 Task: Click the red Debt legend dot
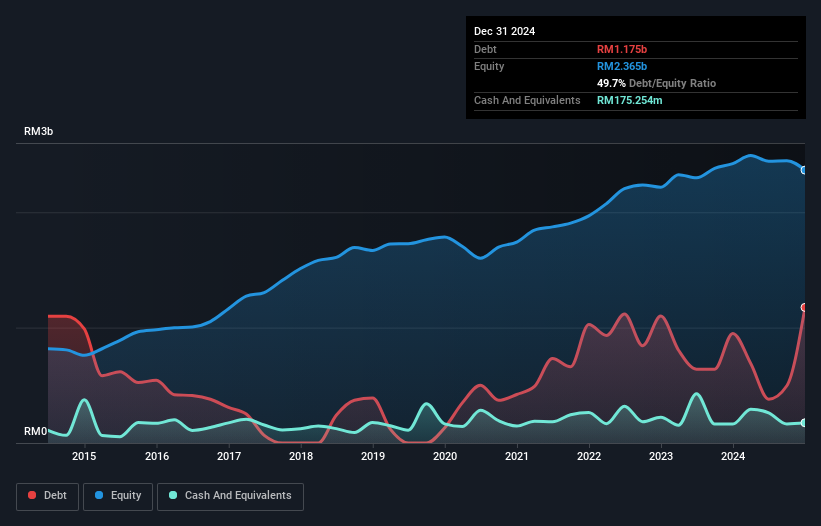[x=32, y=495]
